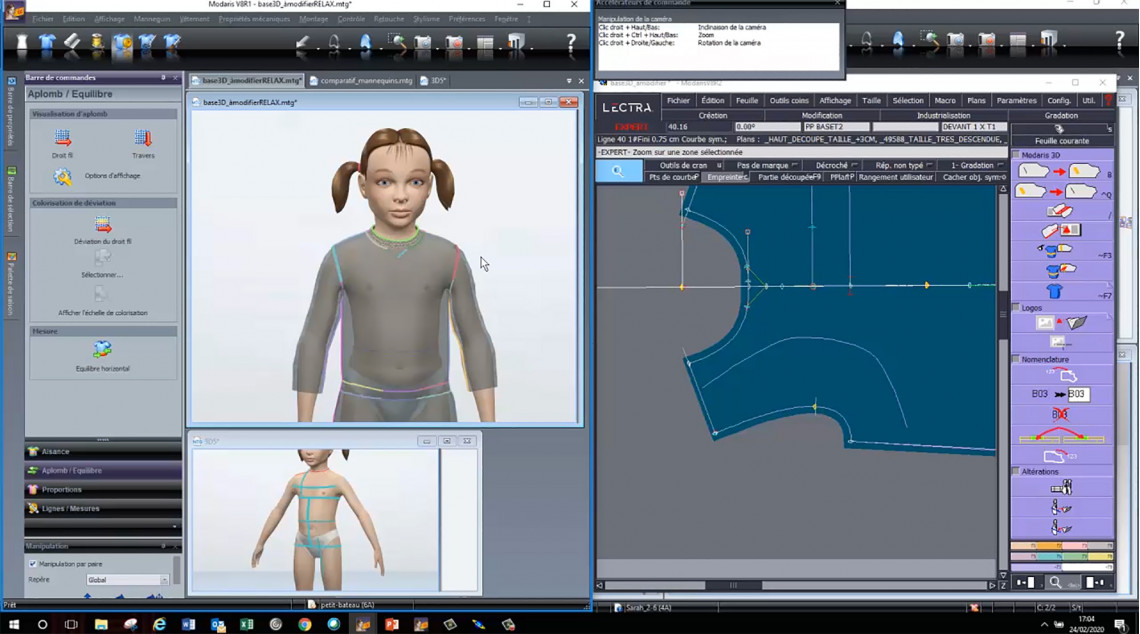Screen dimensions: 1140x634
Task: Toggle the Modaris 3D section checkbox
Action: tap(1016, 155)
